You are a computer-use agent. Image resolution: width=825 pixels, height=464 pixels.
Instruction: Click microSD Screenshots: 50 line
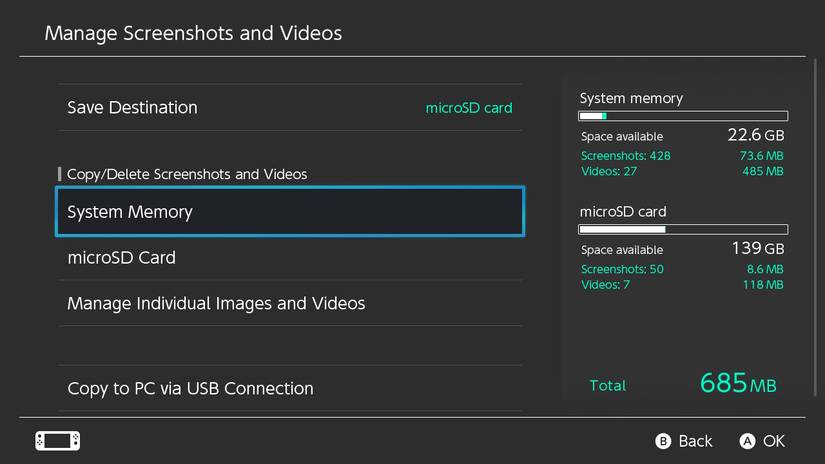(682, 269)
